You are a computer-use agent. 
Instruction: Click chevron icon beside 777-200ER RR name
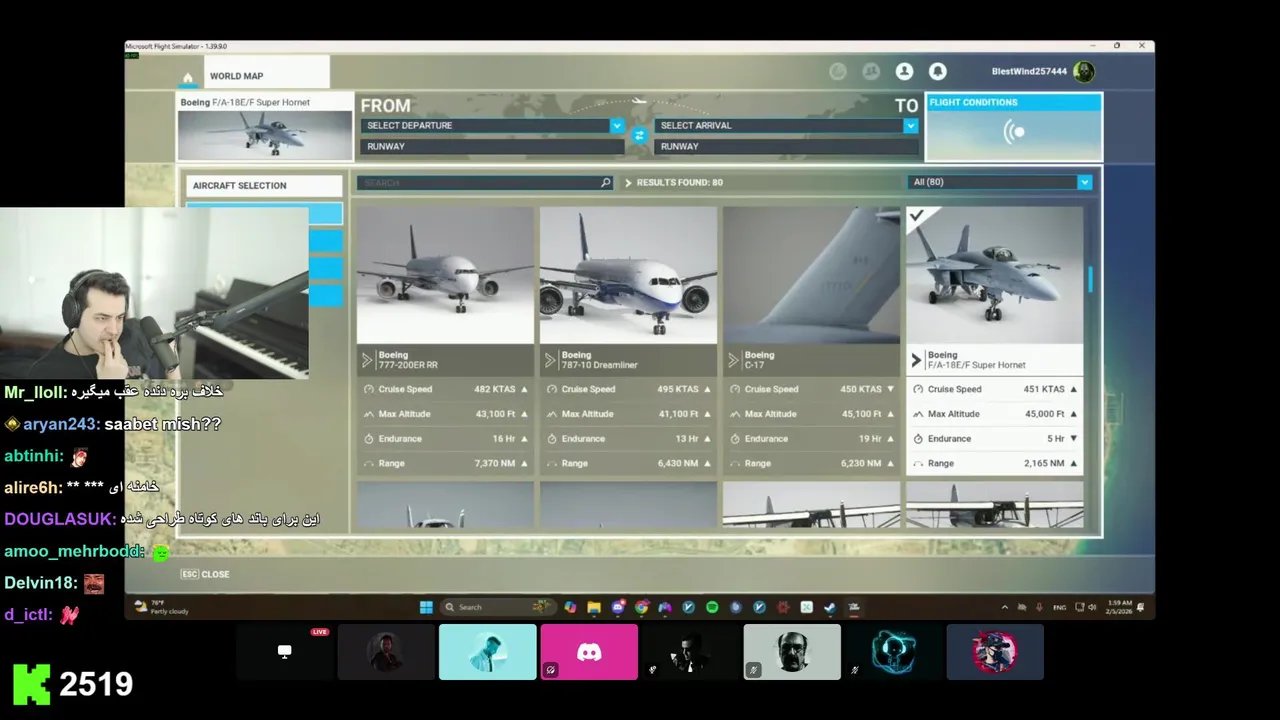(x=368, y=360)
